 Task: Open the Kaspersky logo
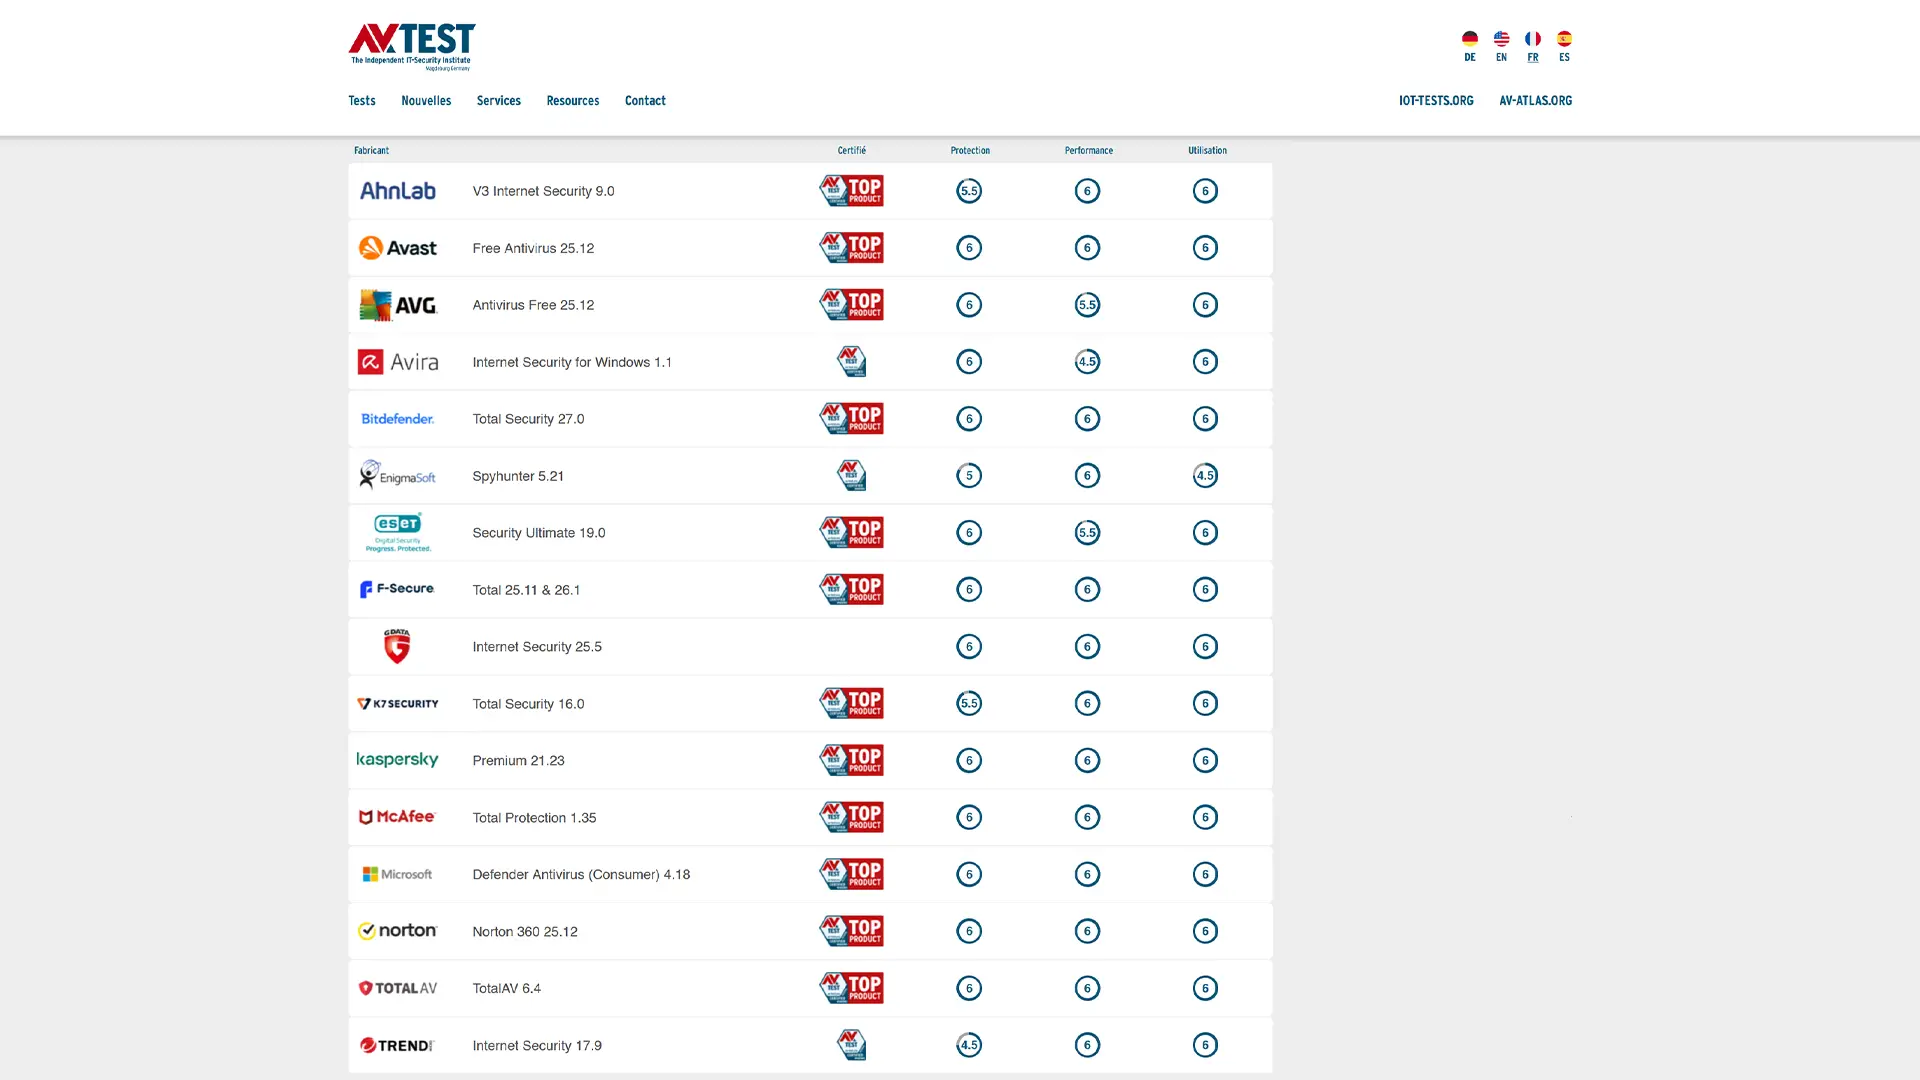[397, 760]
